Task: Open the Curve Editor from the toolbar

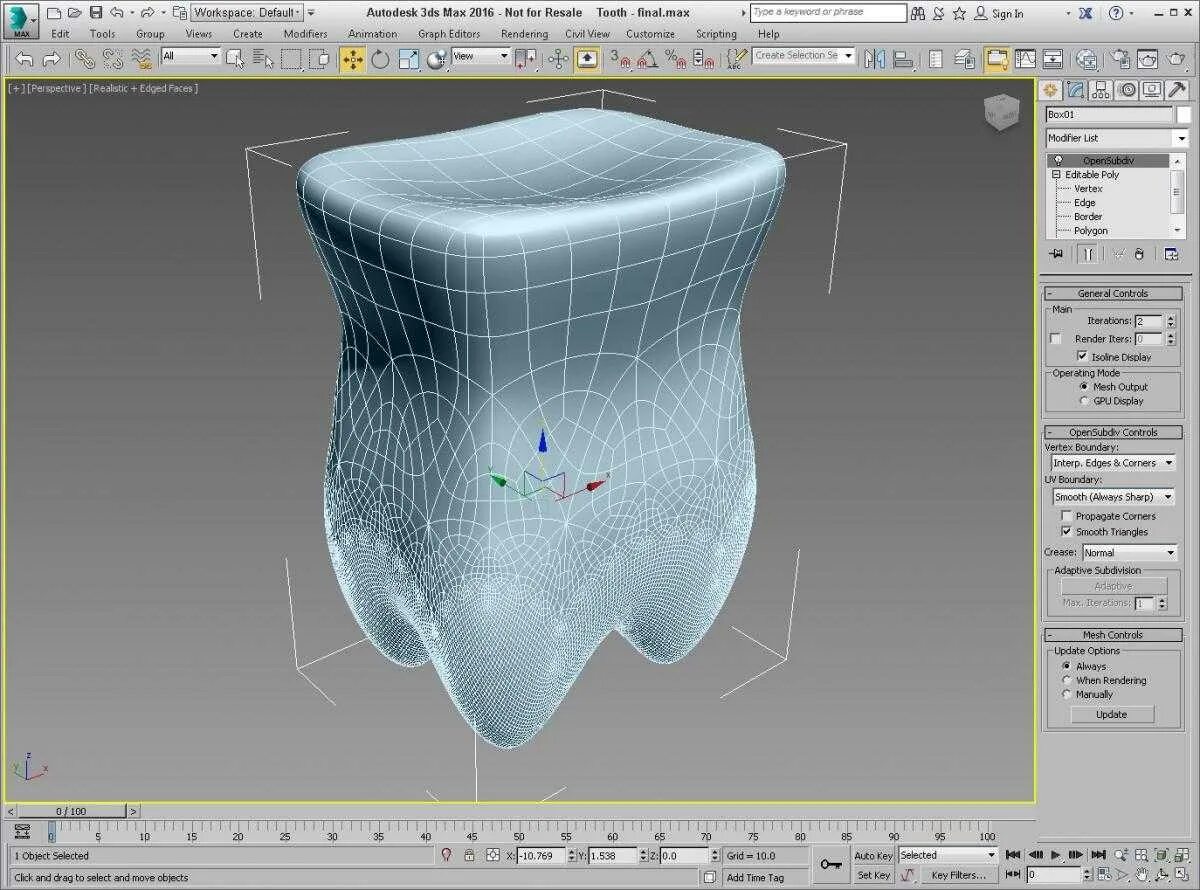Action: click(x=1025, y=58)
